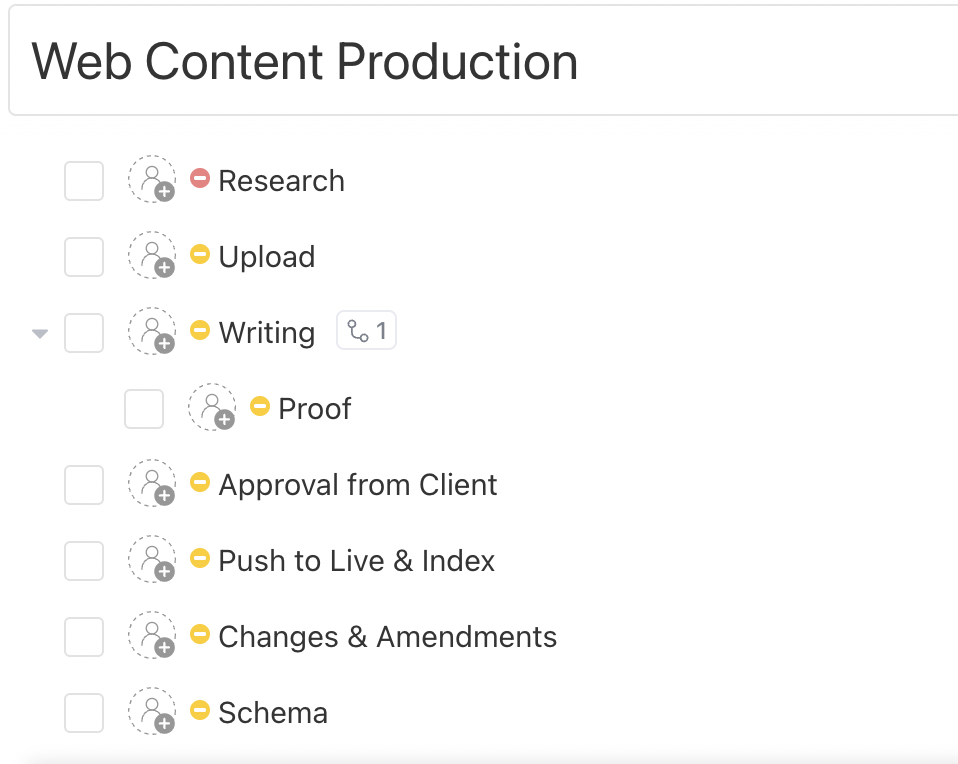Open the subtask count badge on Writing
Screen dimensions: 958x764
point(366,330)
